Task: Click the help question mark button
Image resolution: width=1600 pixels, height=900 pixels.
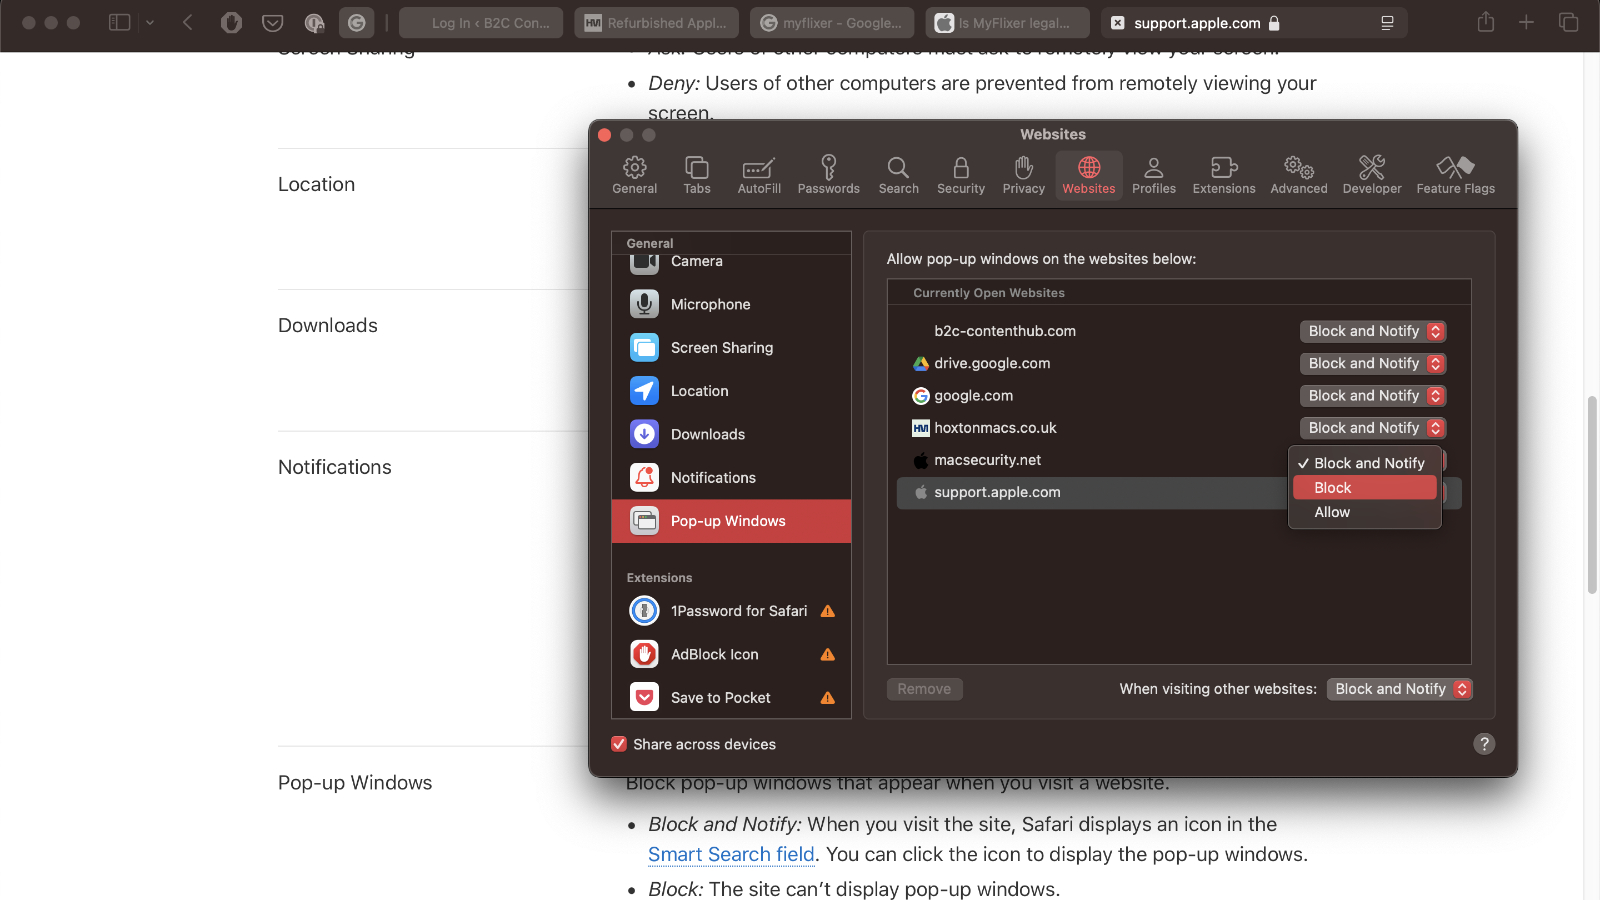Action: tap(1484, 744)
